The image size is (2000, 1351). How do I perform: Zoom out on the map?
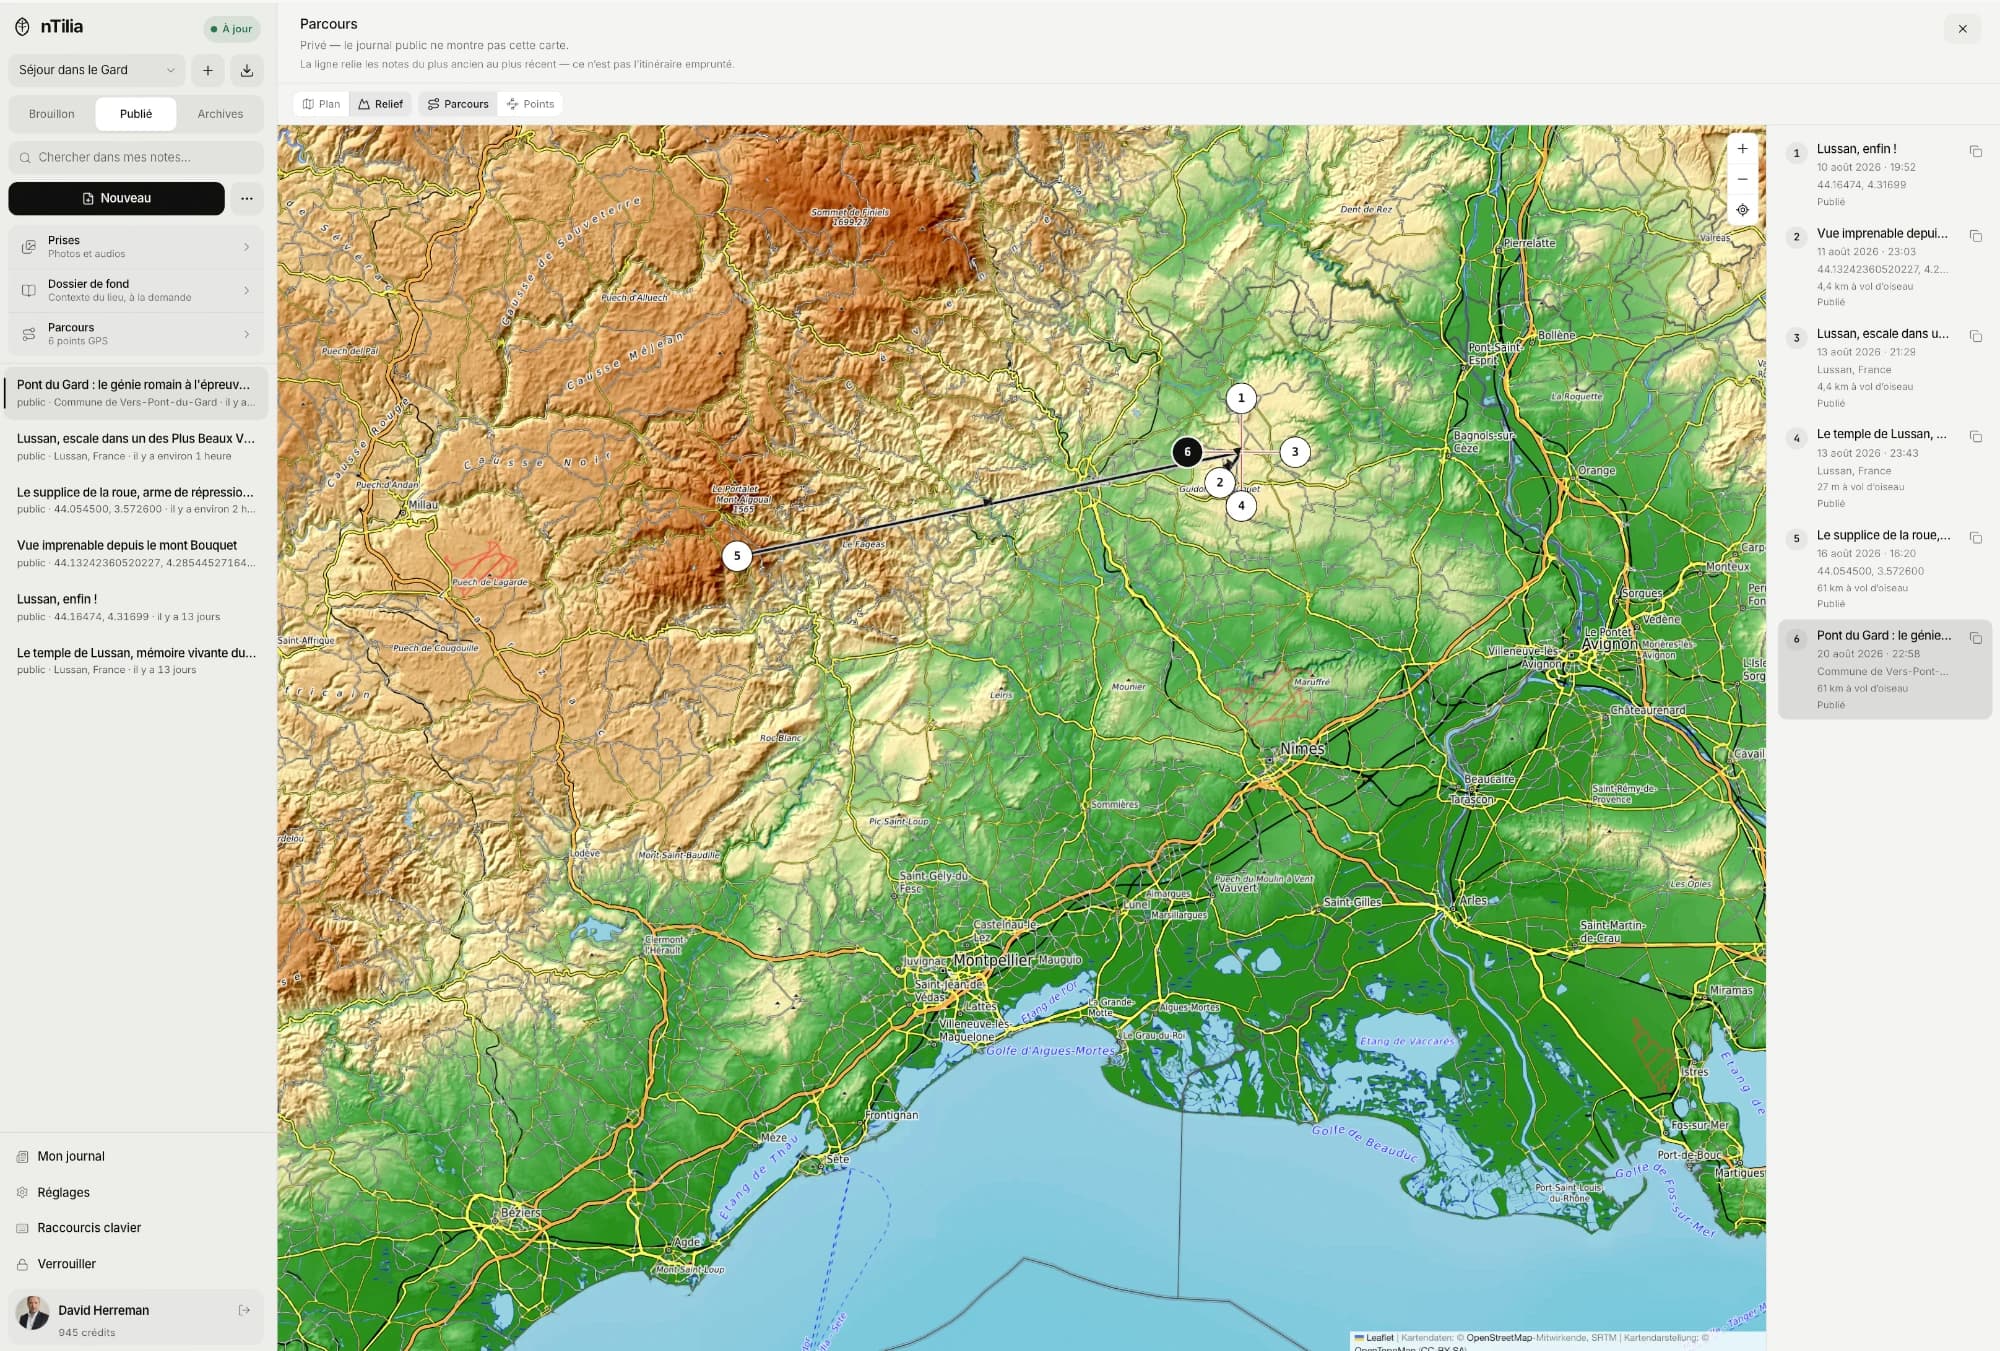[1742, 179]
